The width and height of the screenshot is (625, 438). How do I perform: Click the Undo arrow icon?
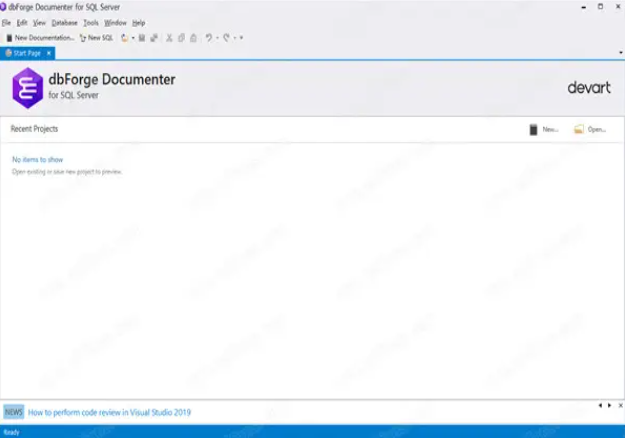point(209,38)
